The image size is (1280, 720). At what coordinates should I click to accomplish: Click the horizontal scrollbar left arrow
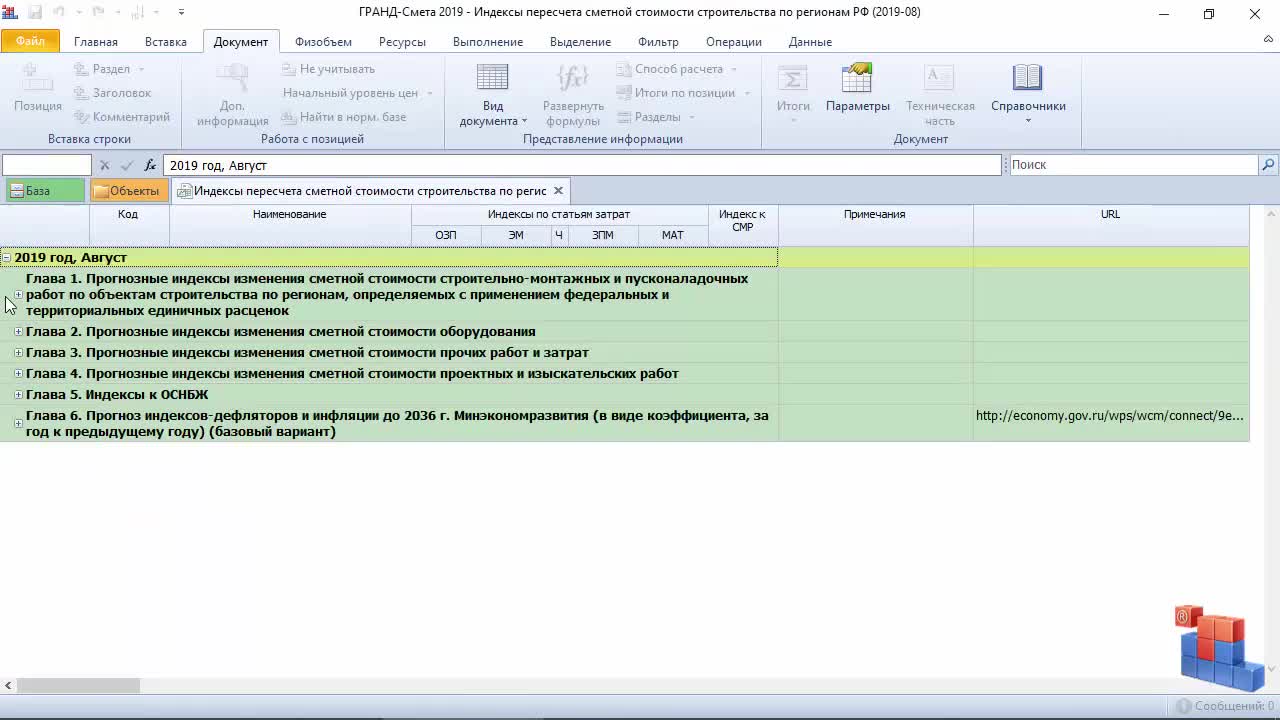(8, 686)
